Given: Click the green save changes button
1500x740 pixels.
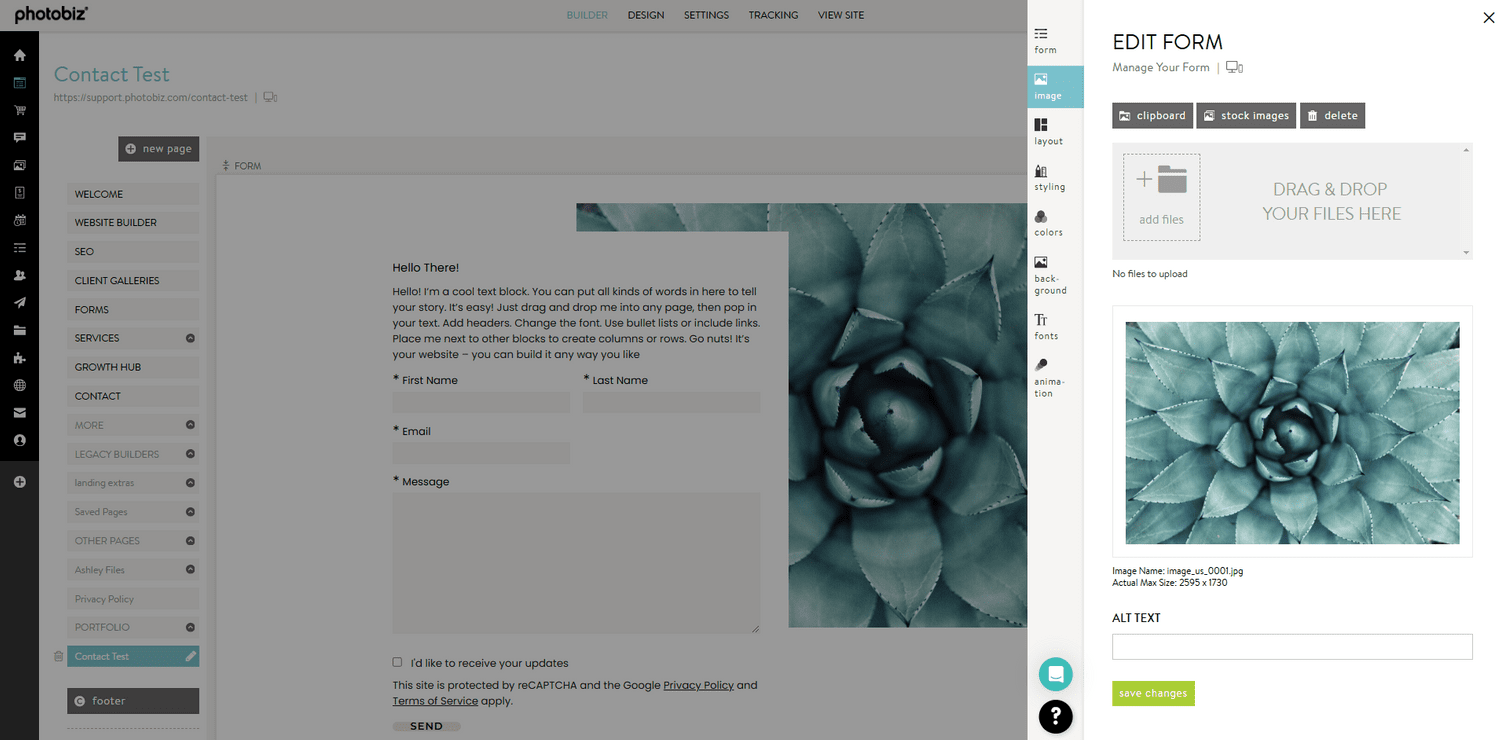Looking at the screenshot, I should pyautogui.click(x=1153, y=693).
